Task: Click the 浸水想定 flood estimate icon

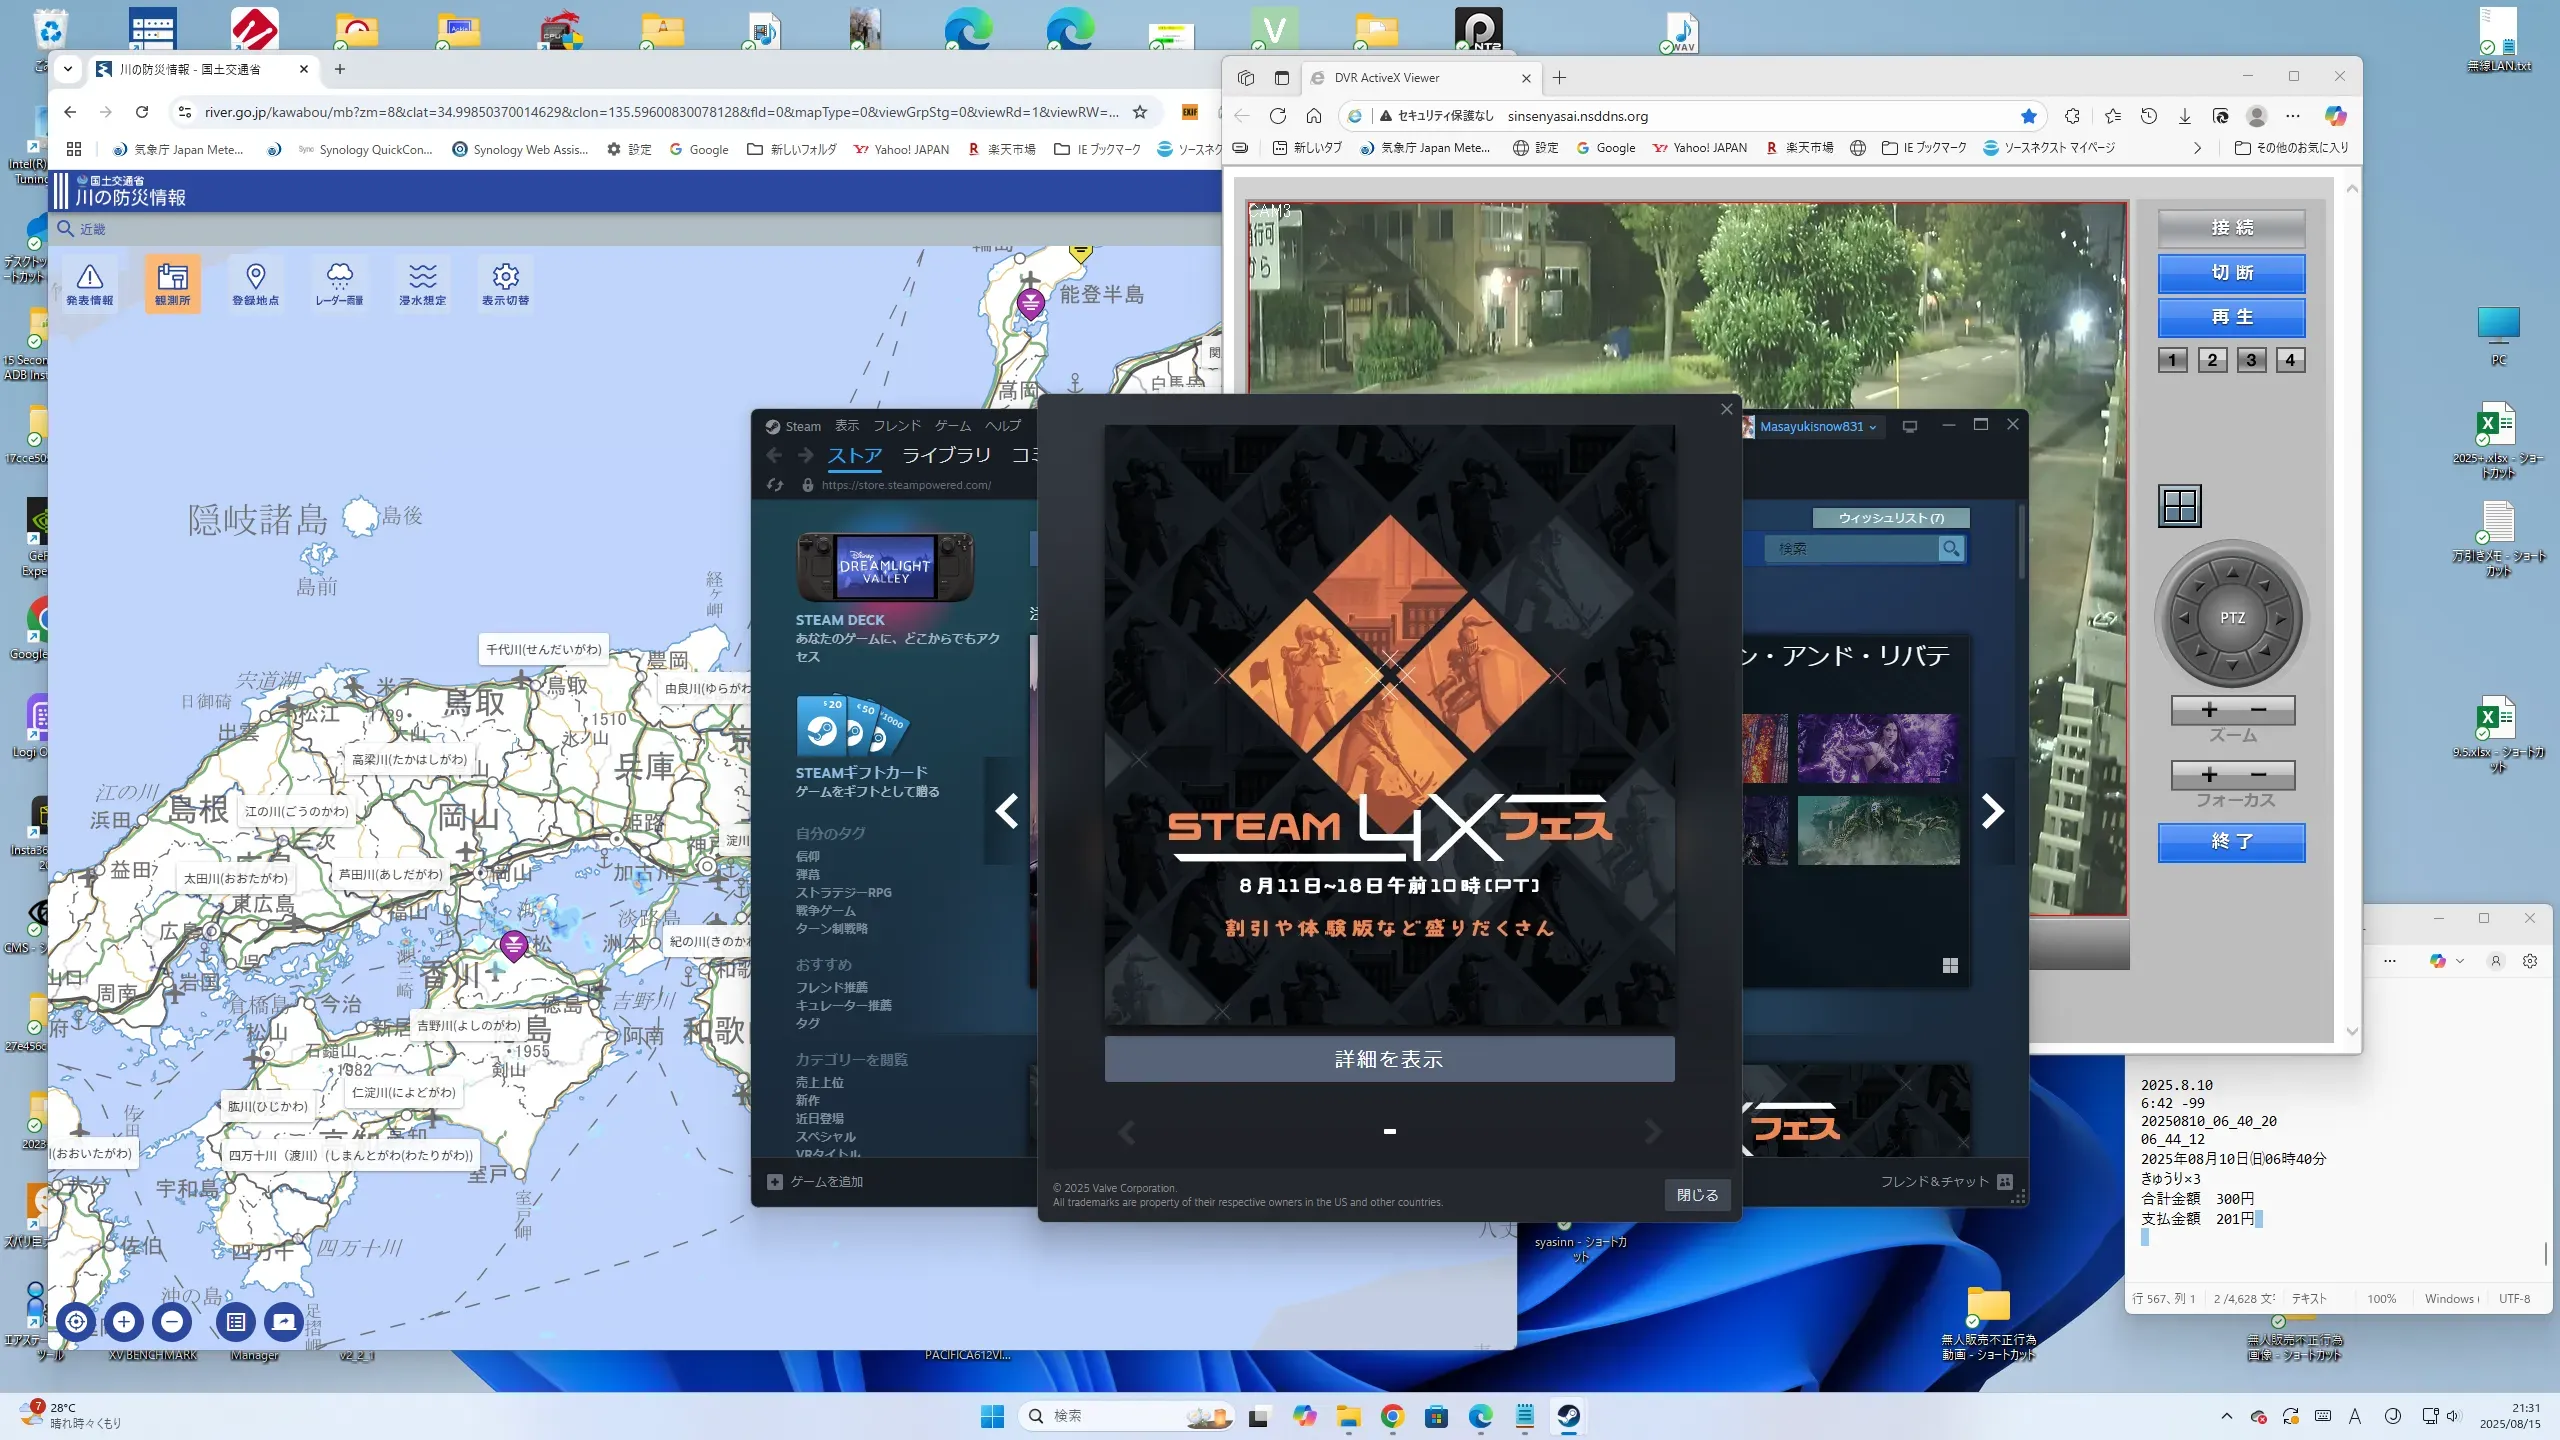Action: pyautogui.click(x=422, y=284)
